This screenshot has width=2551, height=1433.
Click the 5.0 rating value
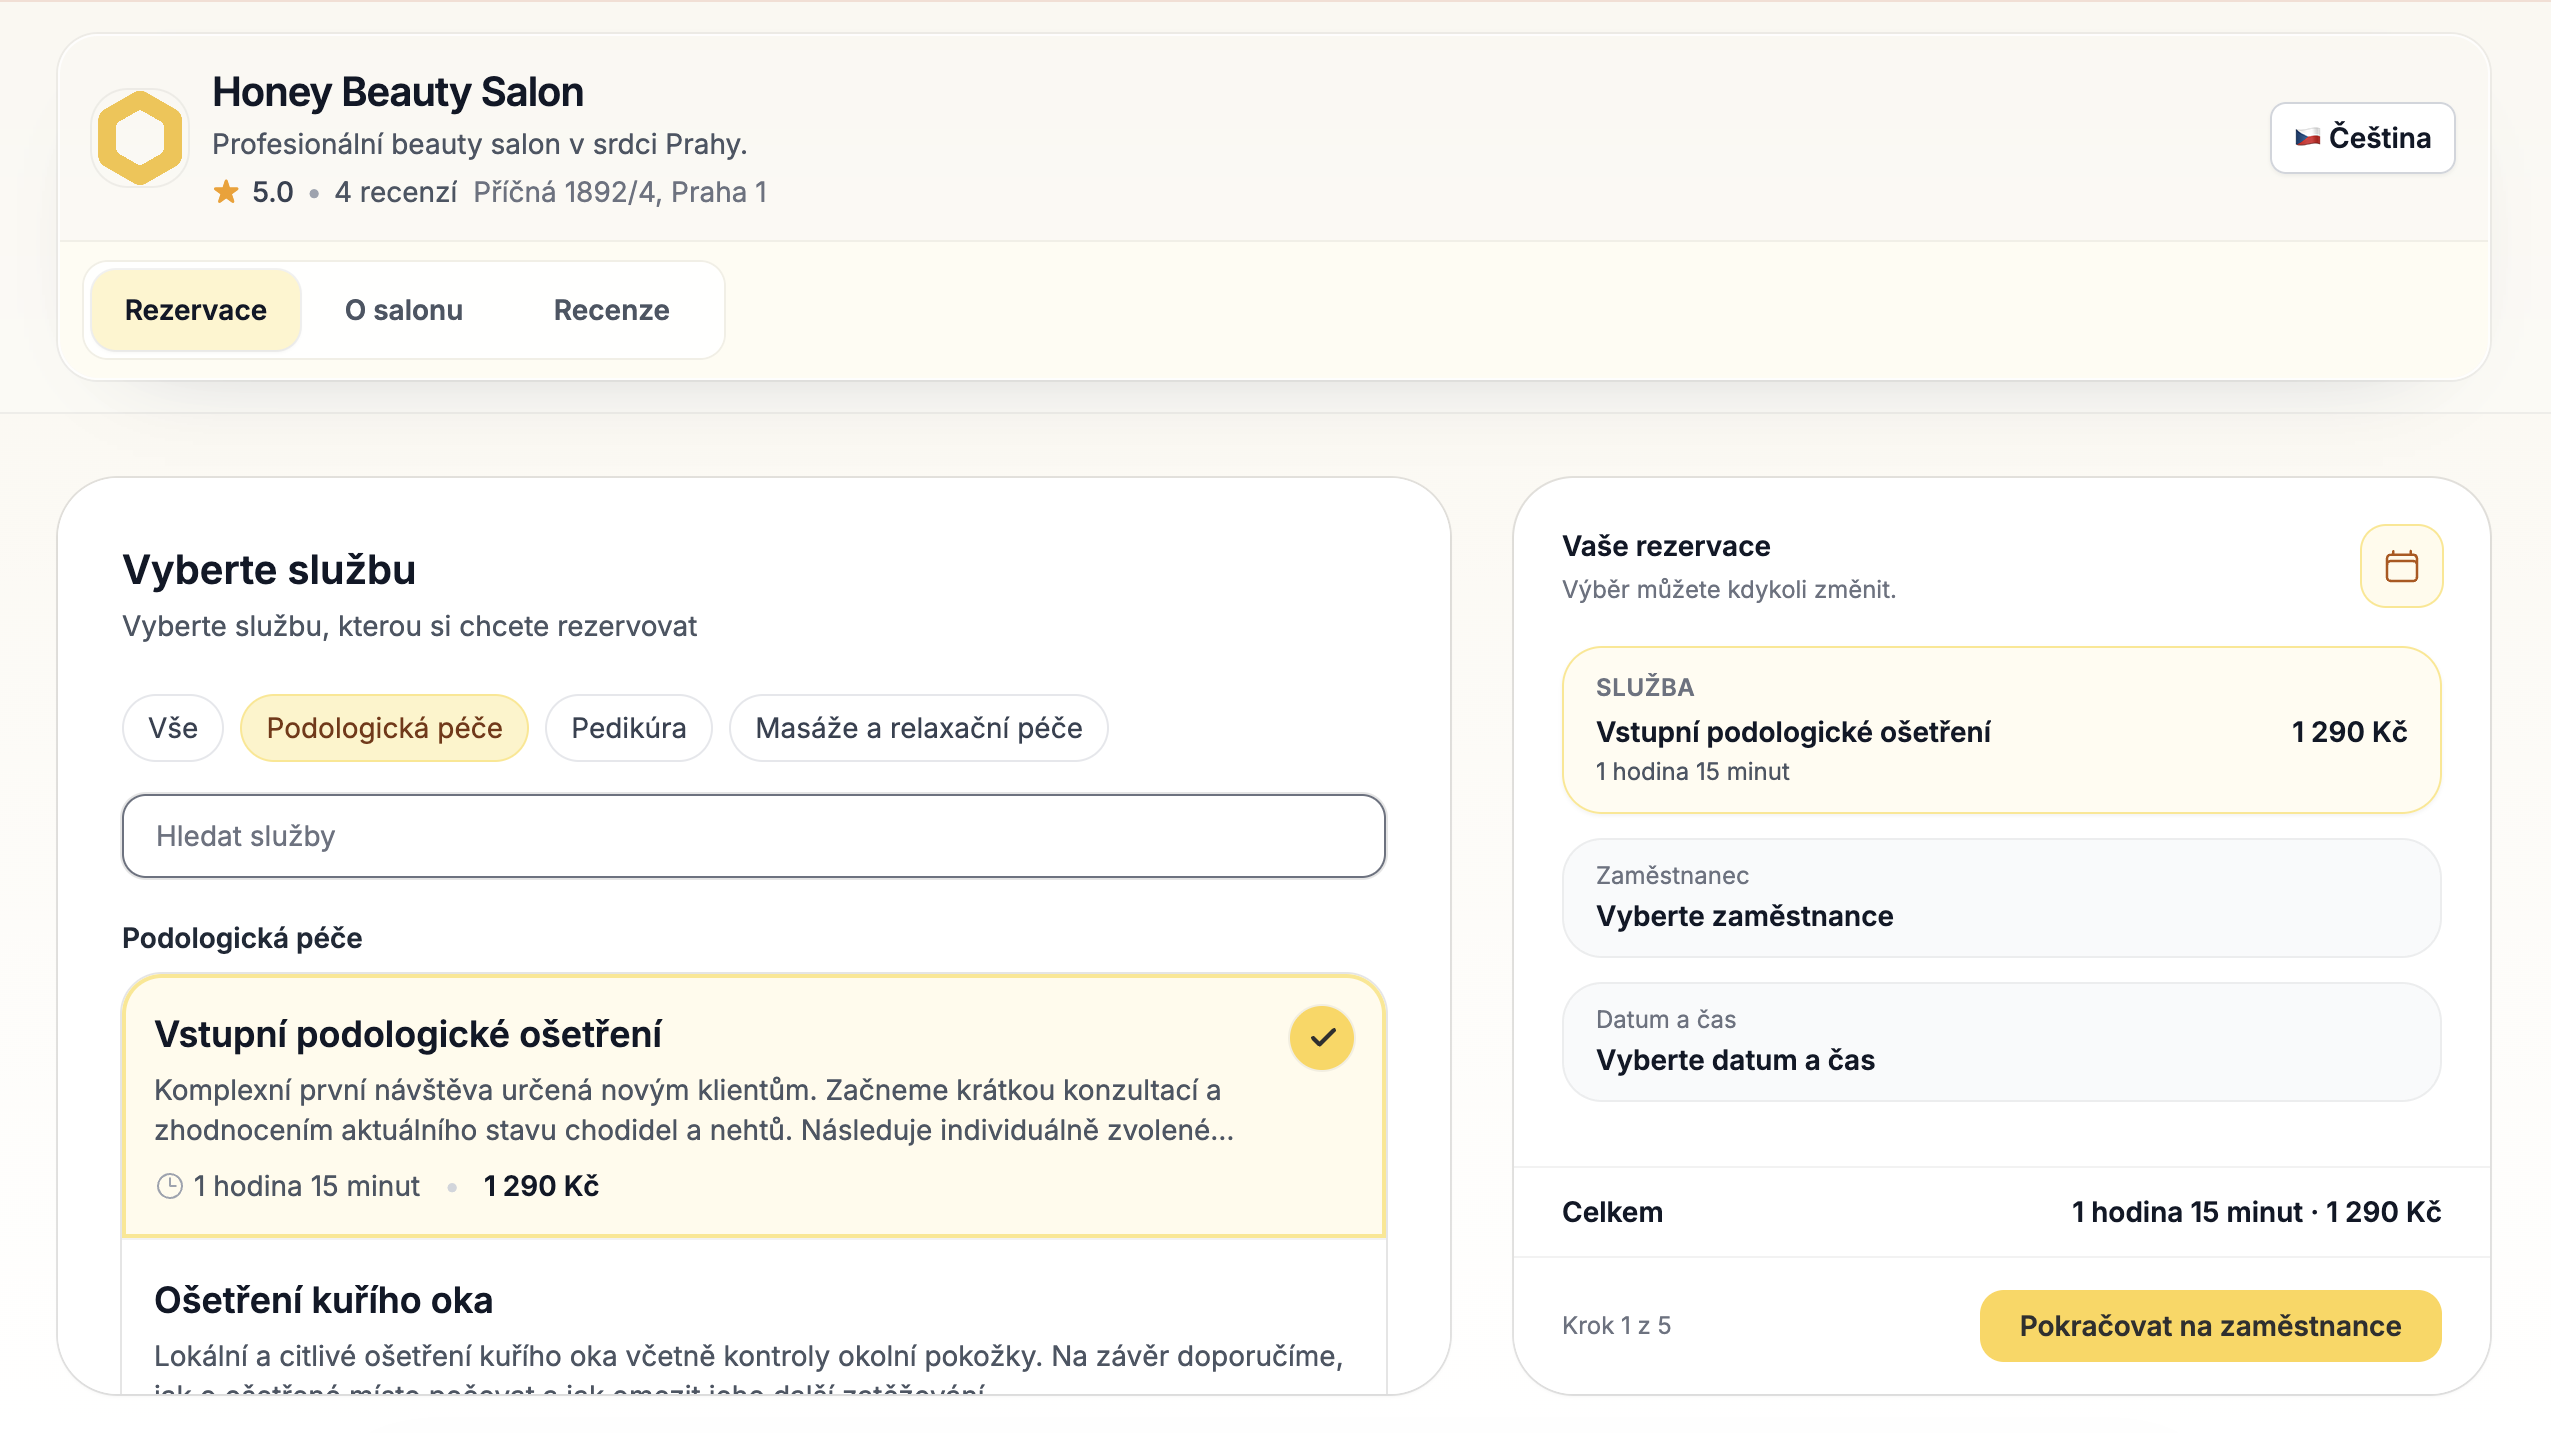pos(272,192)
